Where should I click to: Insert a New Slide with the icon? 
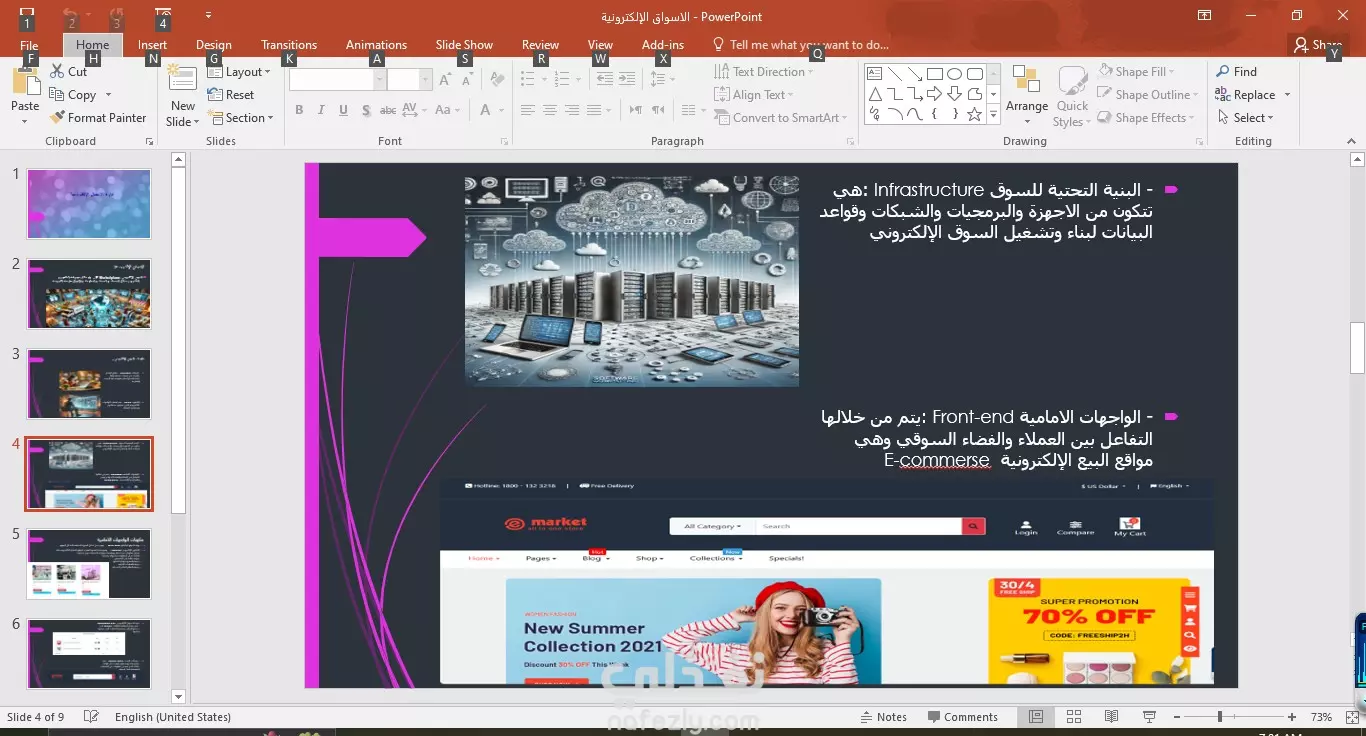(183, 80)
